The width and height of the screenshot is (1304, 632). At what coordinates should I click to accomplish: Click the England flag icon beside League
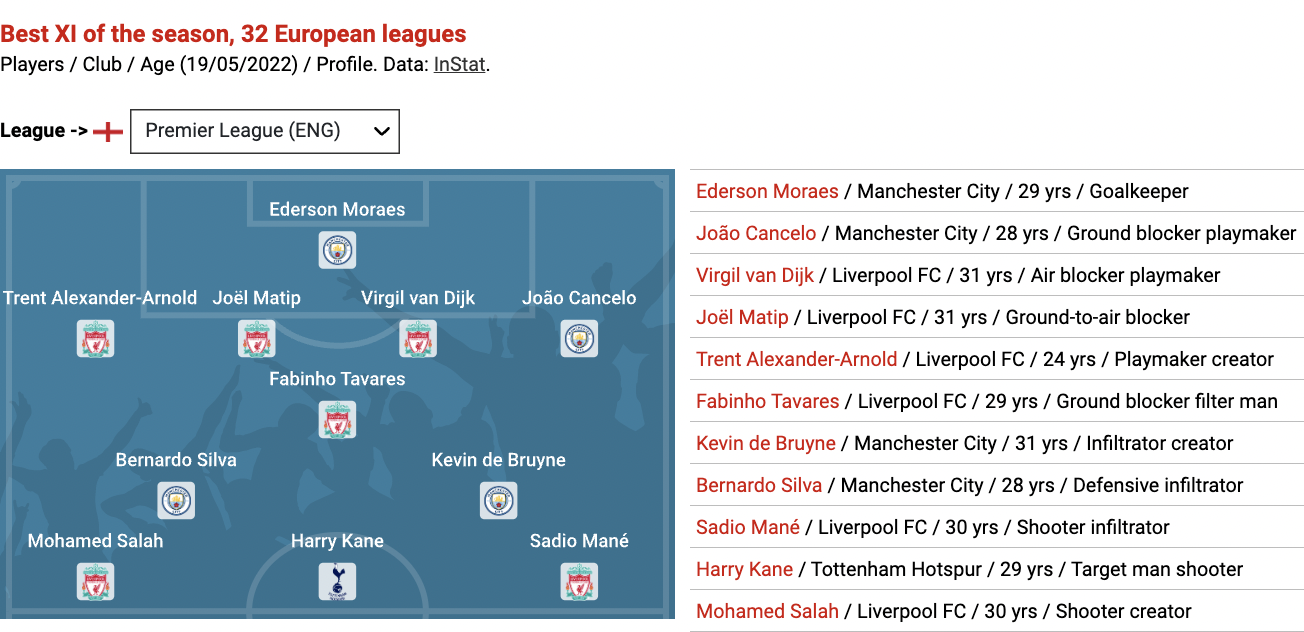pos(108,131)
